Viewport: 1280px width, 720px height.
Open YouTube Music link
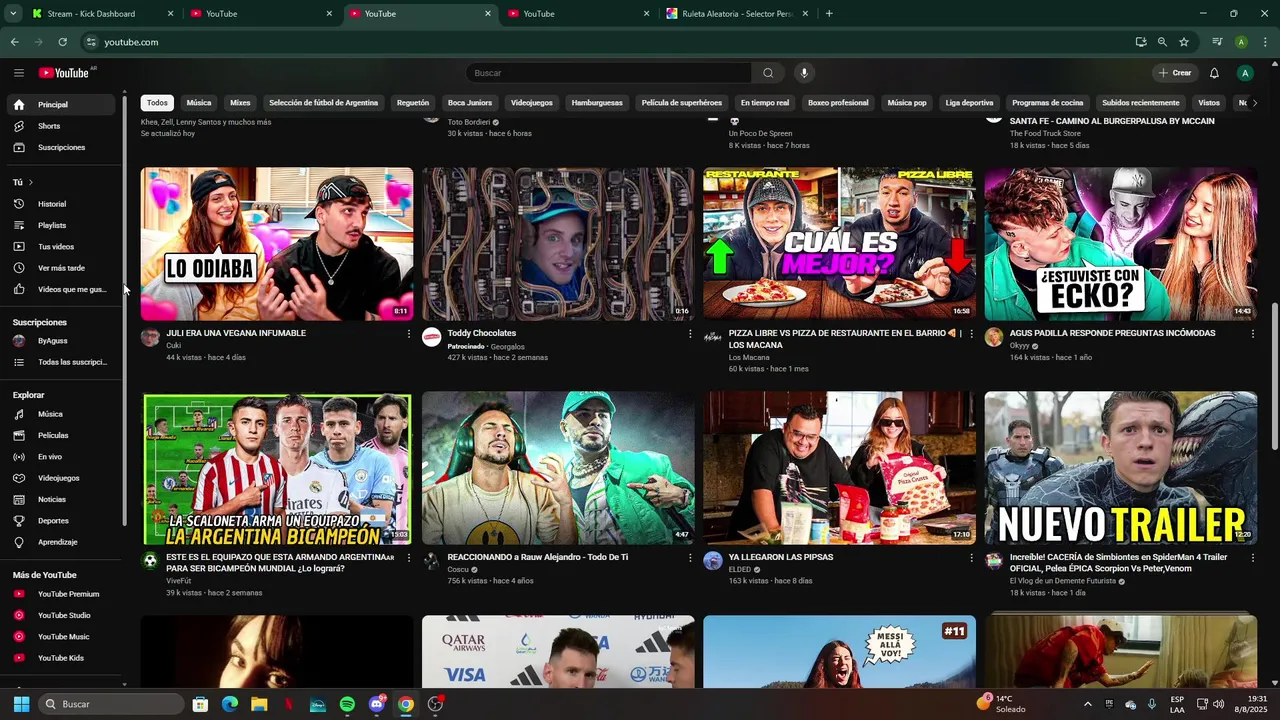(62, 637)
